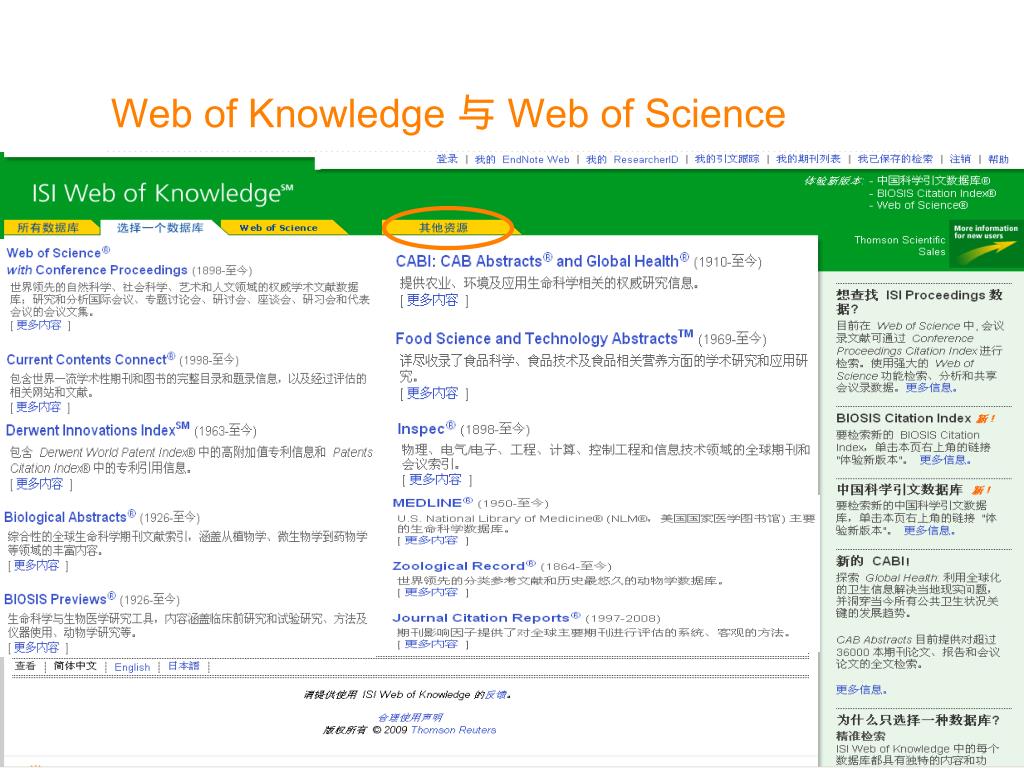Click the 注销 link
1024x768 pixels.
pyautogui.click(x=960, y=159)
